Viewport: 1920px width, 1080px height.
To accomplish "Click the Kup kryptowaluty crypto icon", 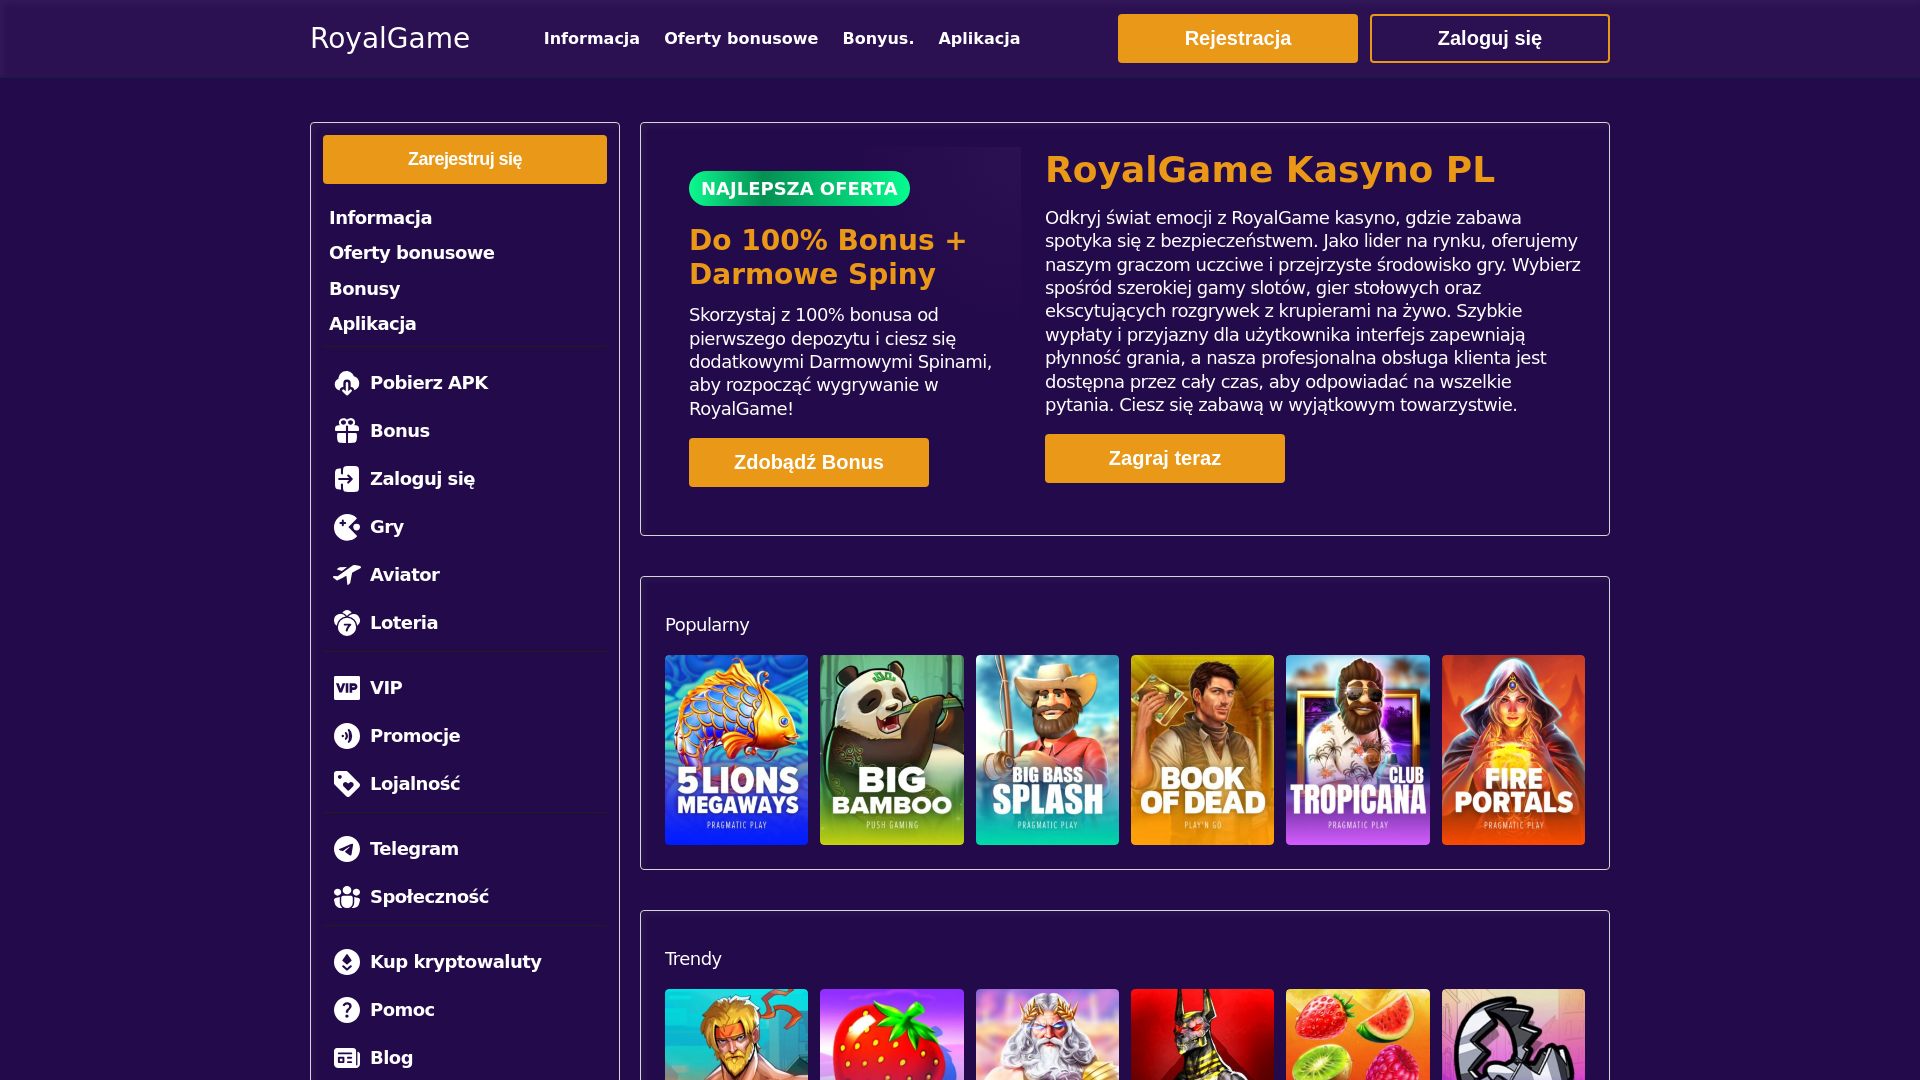I will 347,962.
